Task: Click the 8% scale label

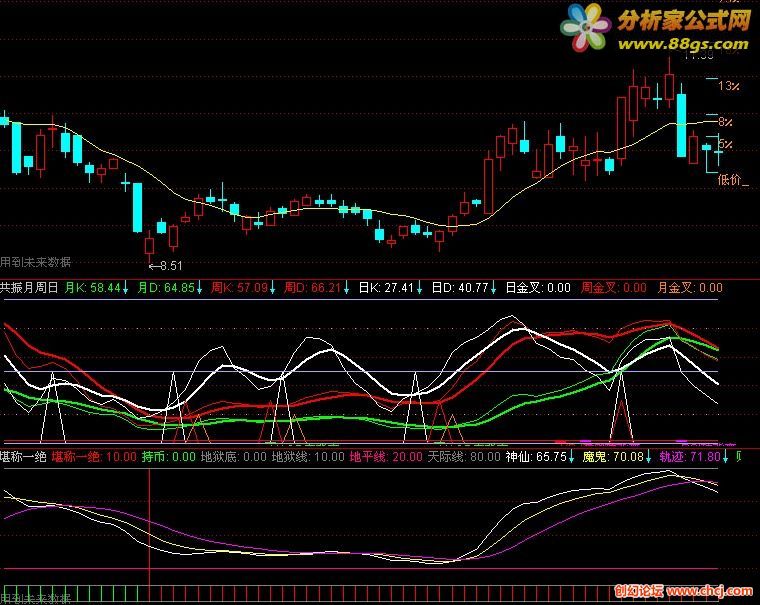Action: coord(725,122)
